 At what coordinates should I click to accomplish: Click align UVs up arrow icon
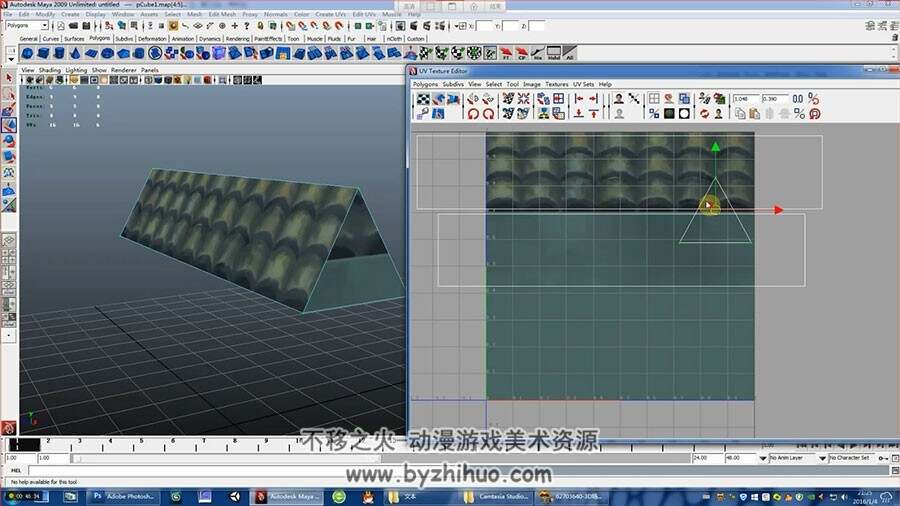(593, 114)
